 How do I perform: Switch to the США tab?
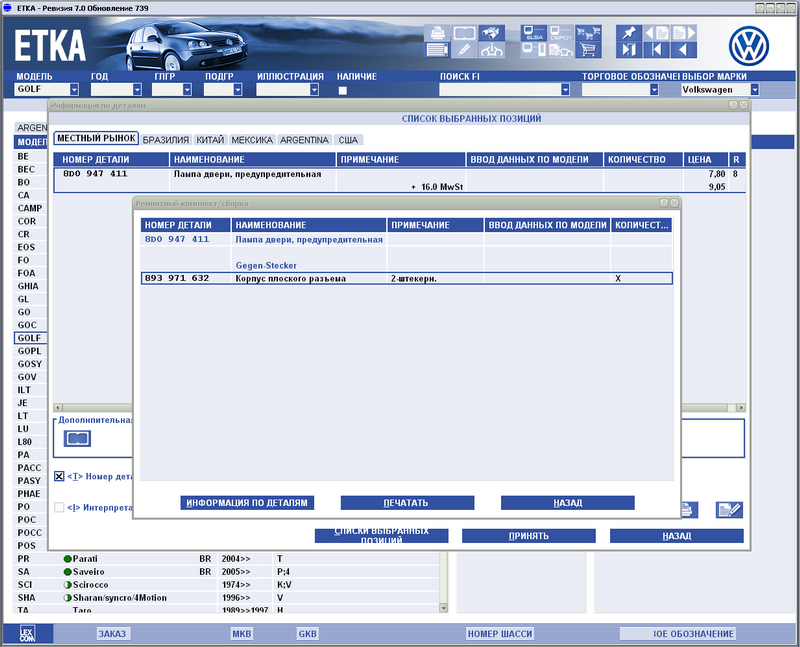pos(348,140)
